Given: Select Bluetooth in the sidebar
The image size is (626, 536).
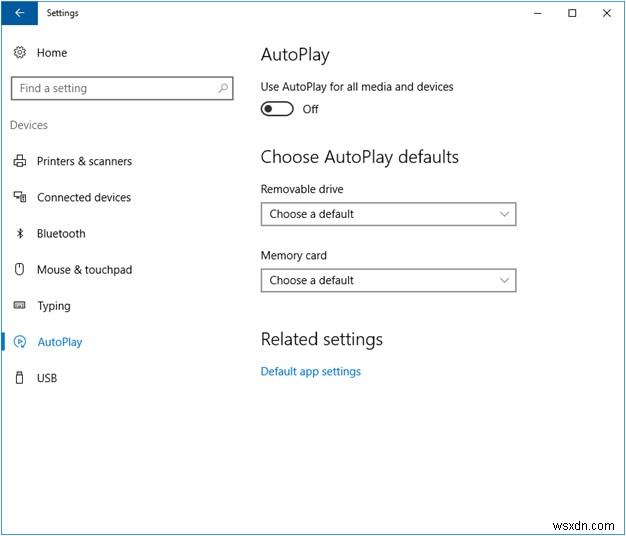Looking at the screenshot, I should (61, 233).
